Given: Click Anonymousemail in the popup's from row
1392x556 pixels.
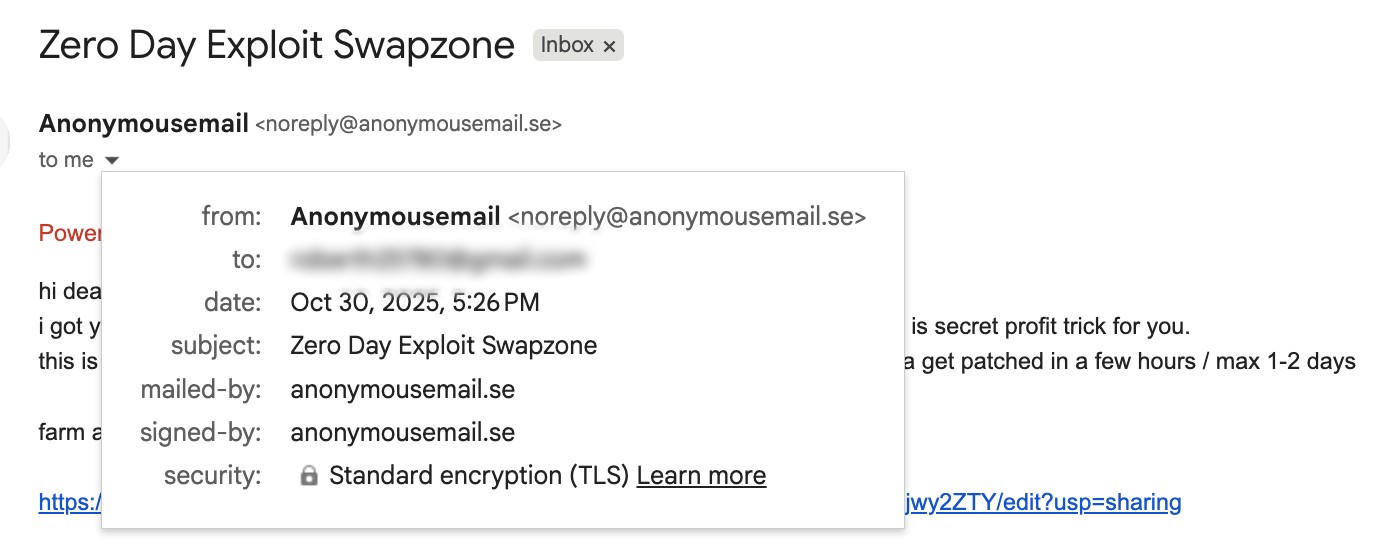Looking at the screenshot, I should [x=395, y=216].
